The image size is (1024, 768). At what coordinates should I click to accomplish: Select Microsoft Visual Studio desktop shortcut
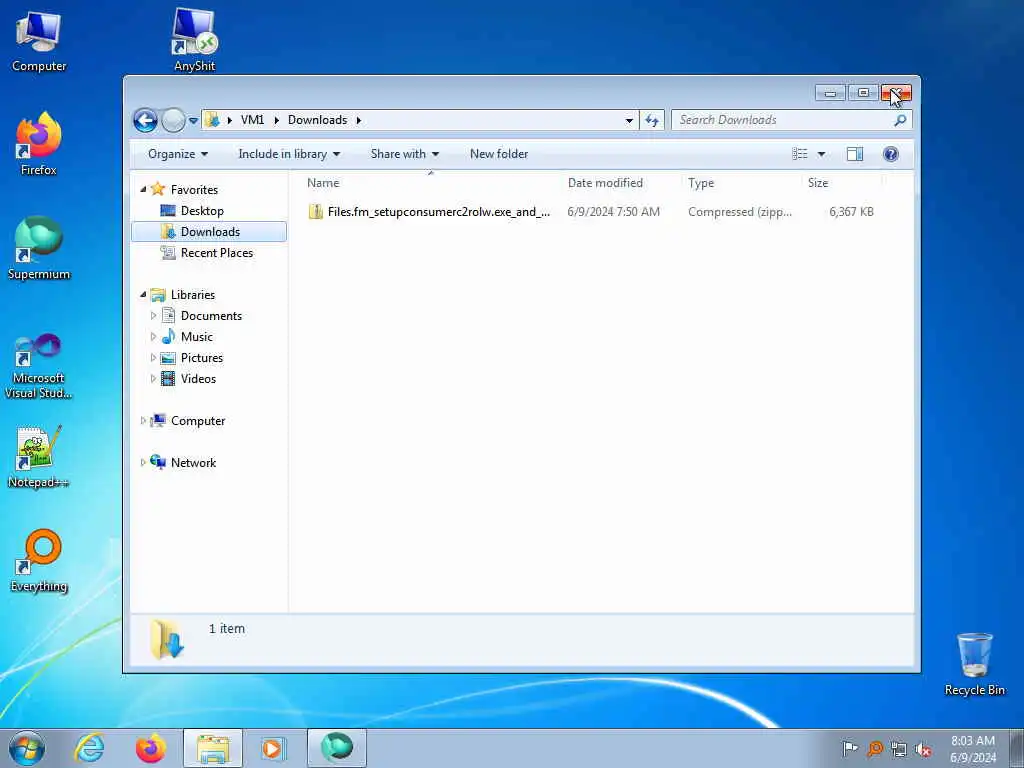[39, 366]
